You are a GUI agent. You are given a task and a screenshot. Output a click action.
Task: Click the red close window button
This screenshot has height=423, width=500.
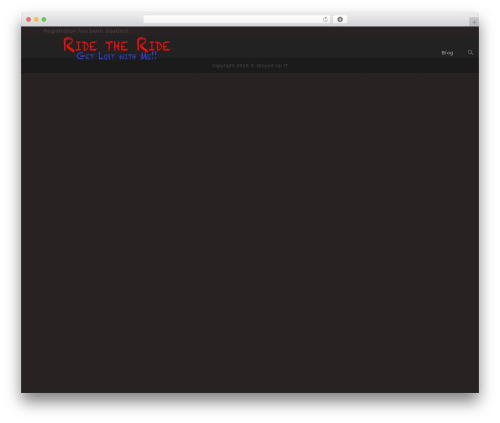click(29, 19)
